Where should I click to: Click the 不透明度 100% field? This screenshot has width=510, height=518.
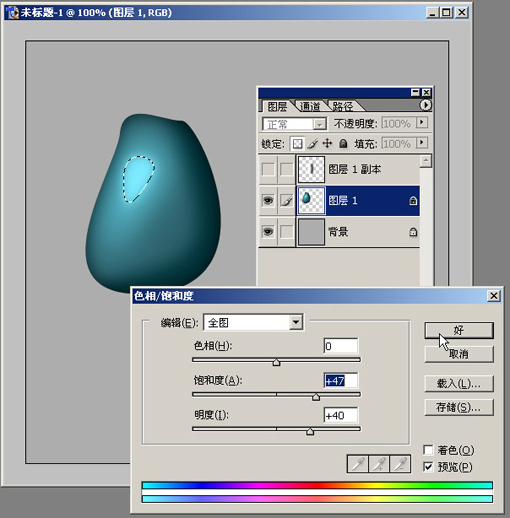(398, 123)
